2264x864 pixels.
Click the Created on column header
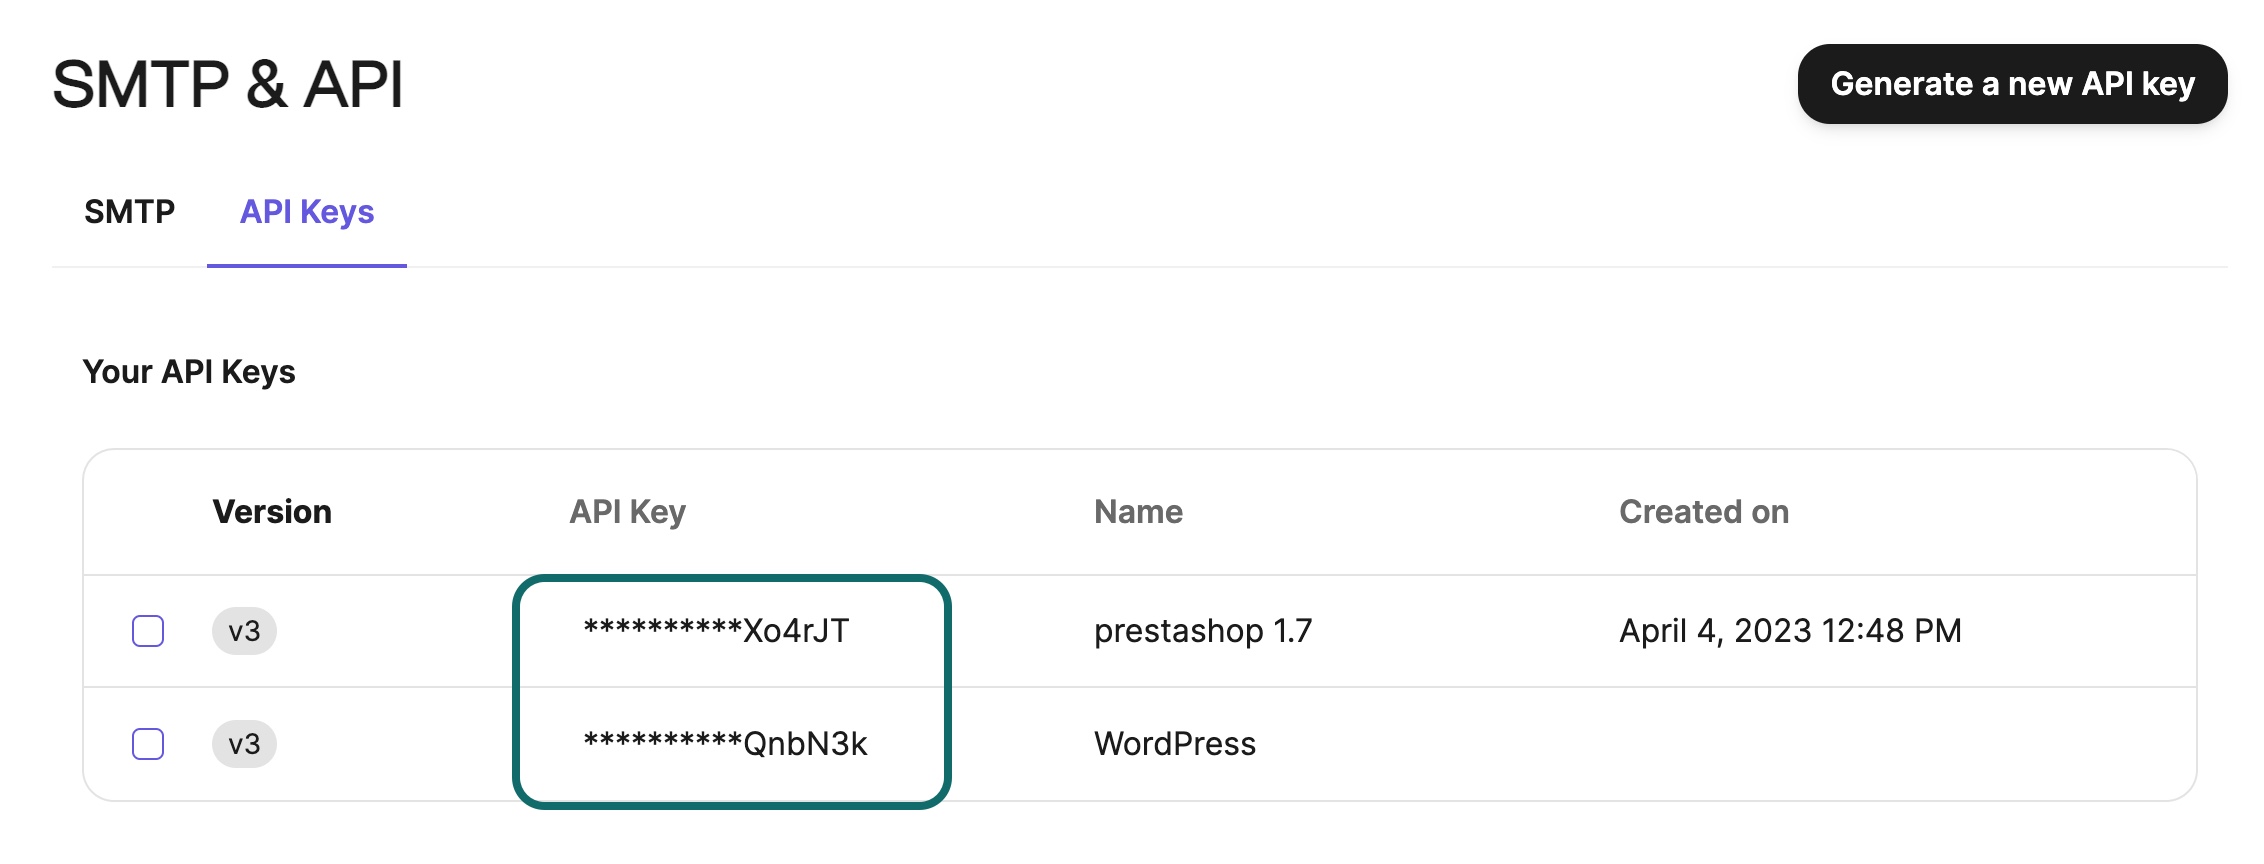click(1703, 512)
